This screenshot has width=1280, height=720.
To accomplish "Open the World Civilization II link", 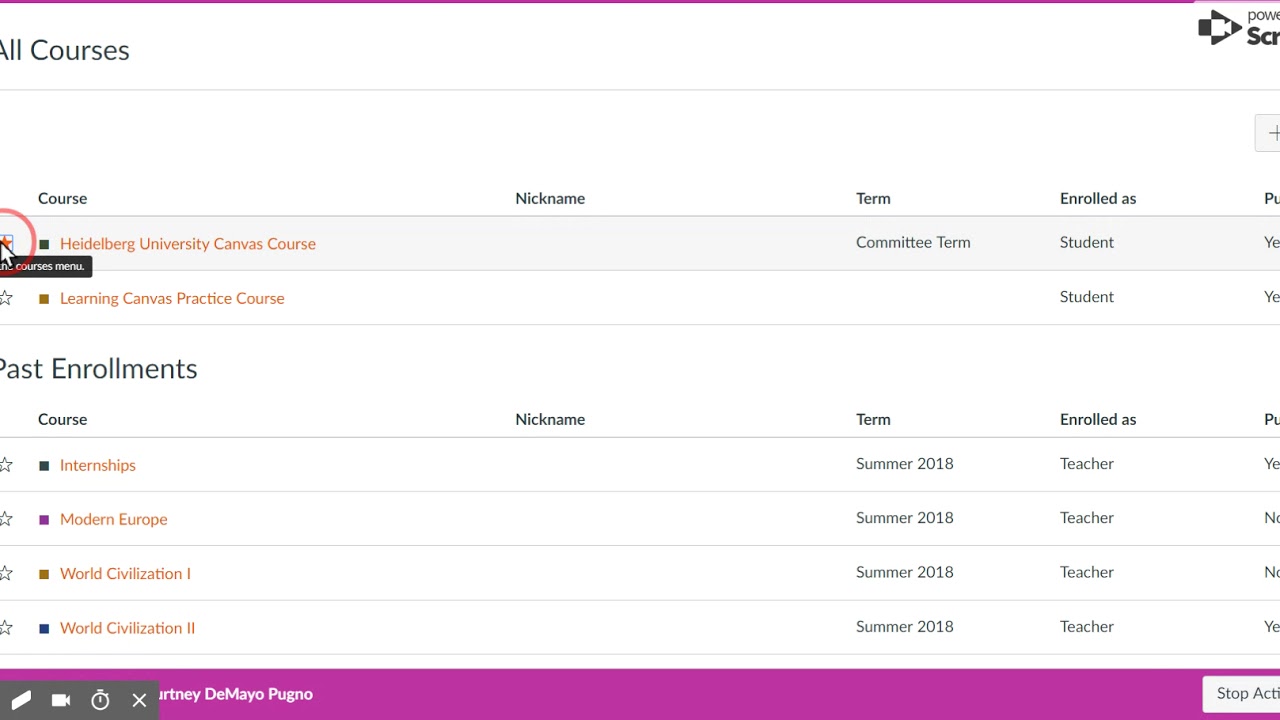I will (x=127, y=628).
